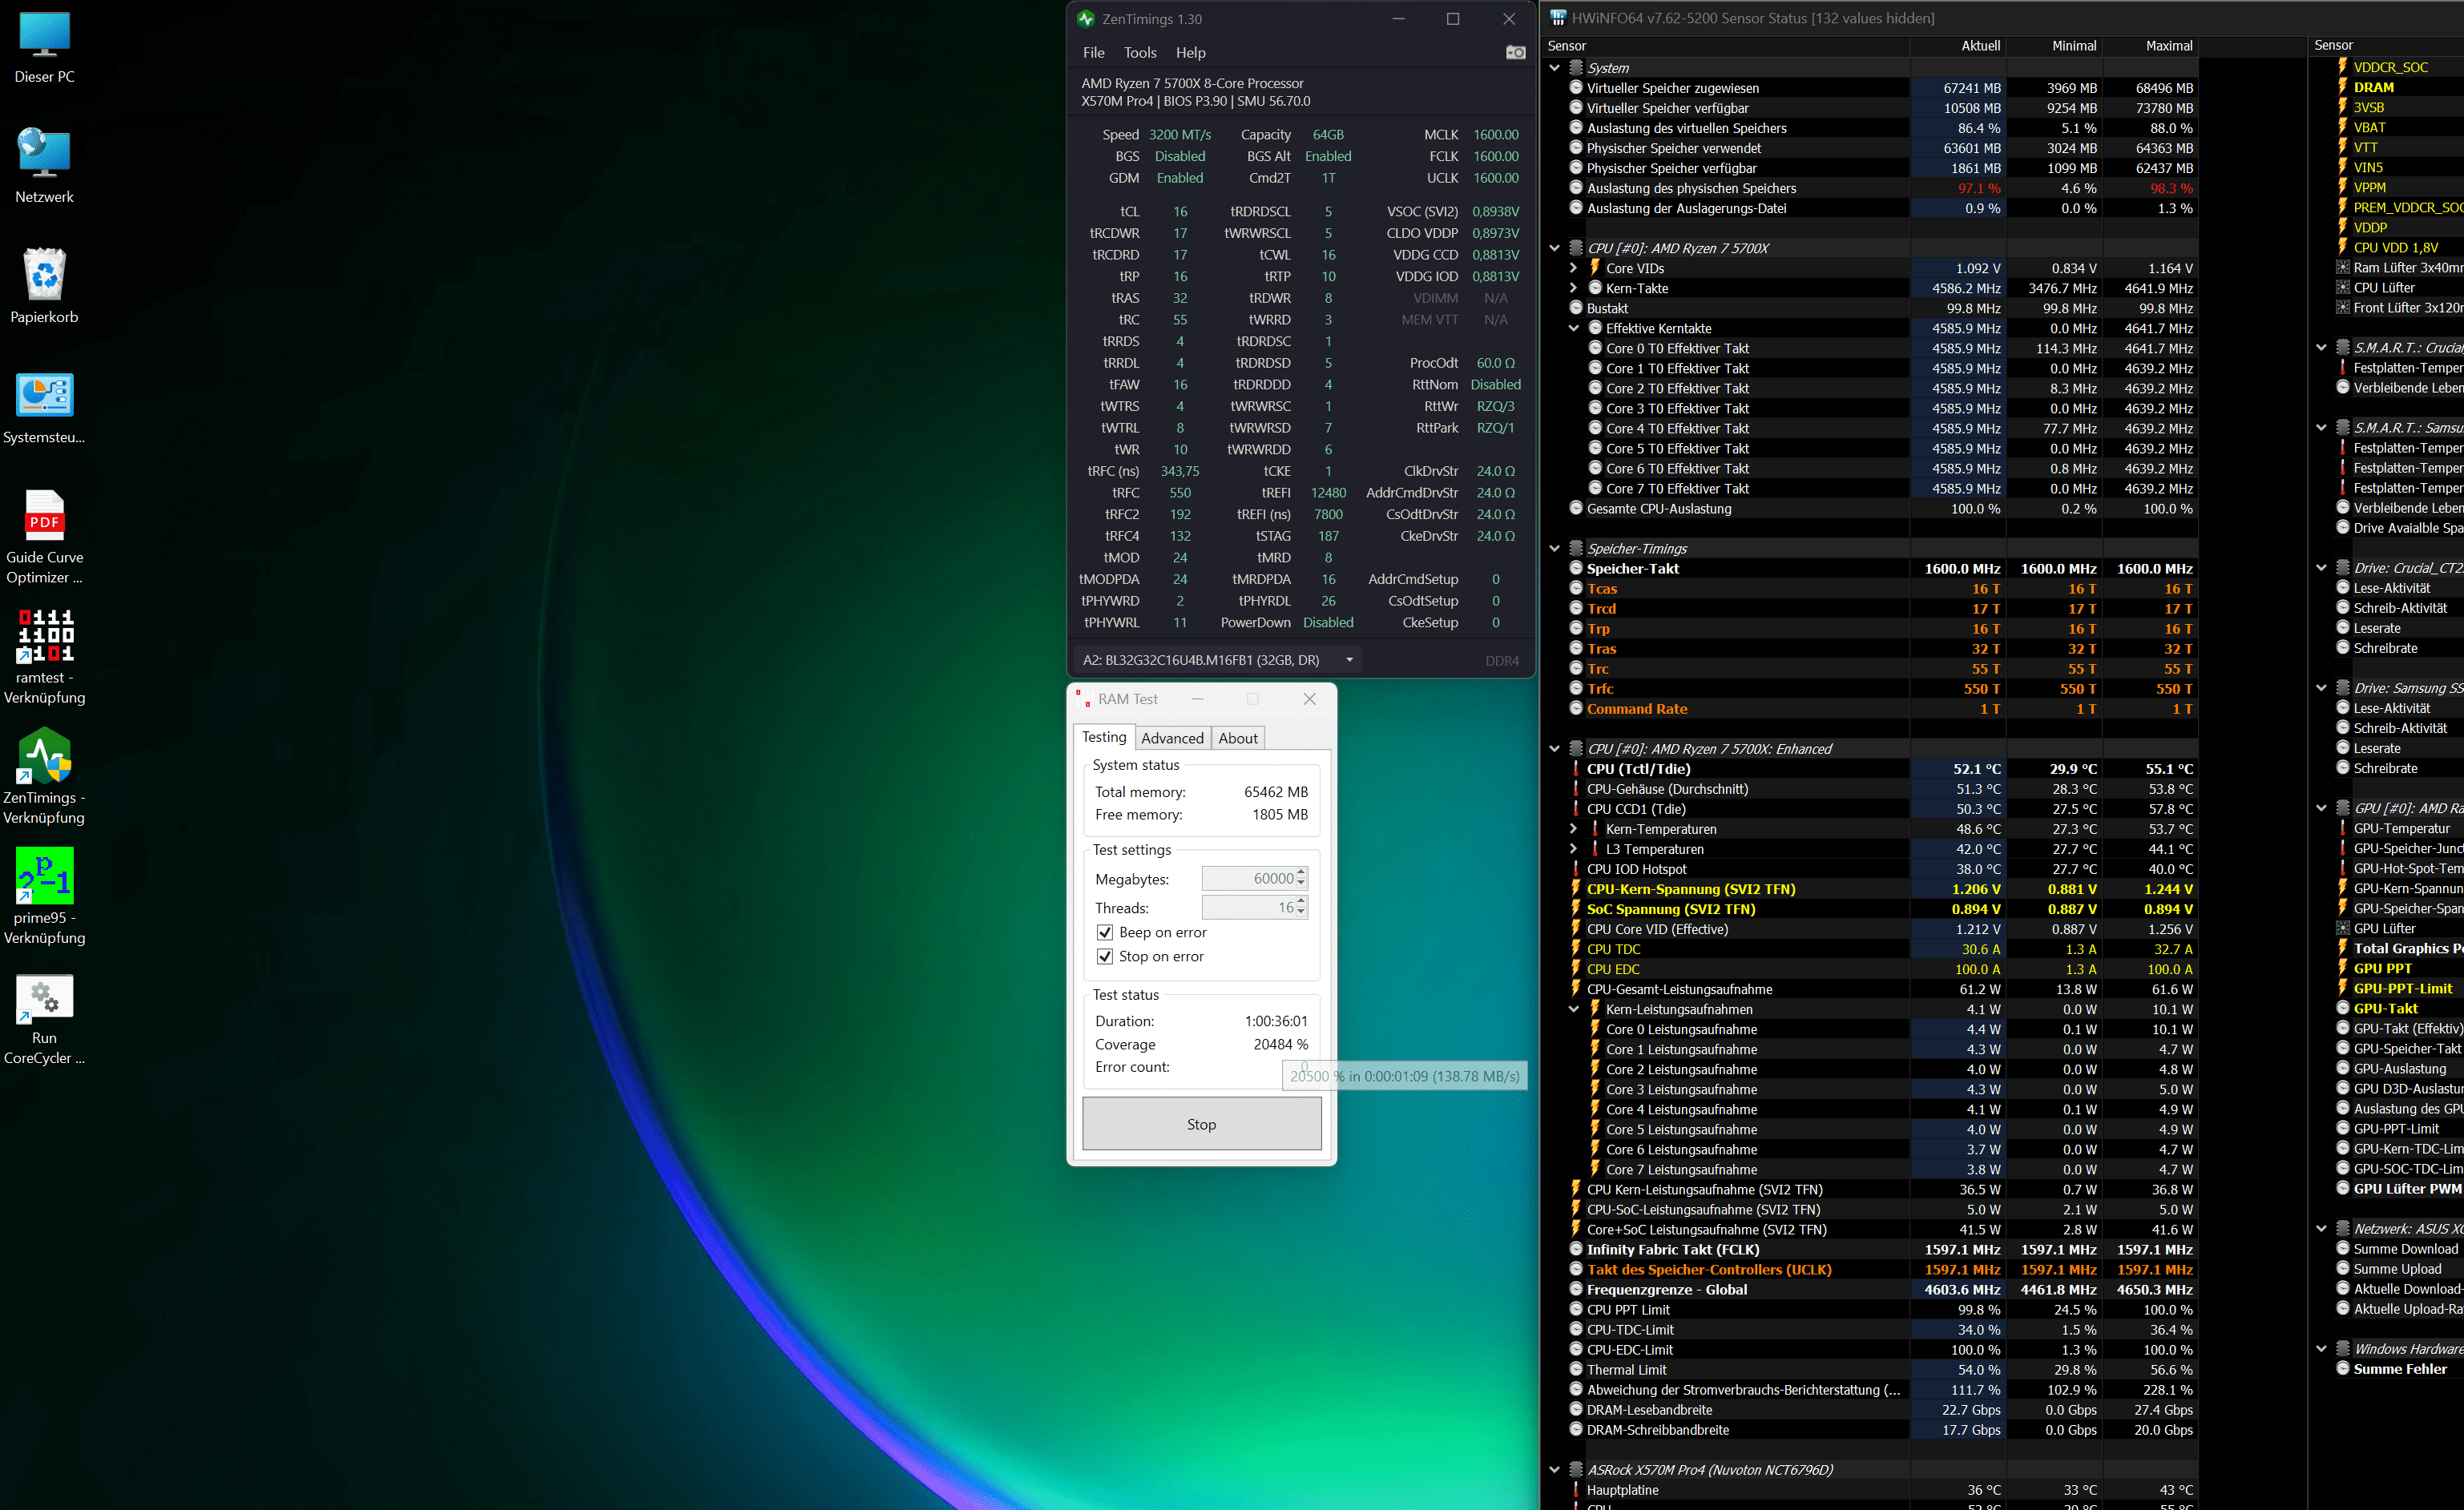Decrease Threads with spinner down arrow
2464x1510 pixels.
click(1301, 914)
